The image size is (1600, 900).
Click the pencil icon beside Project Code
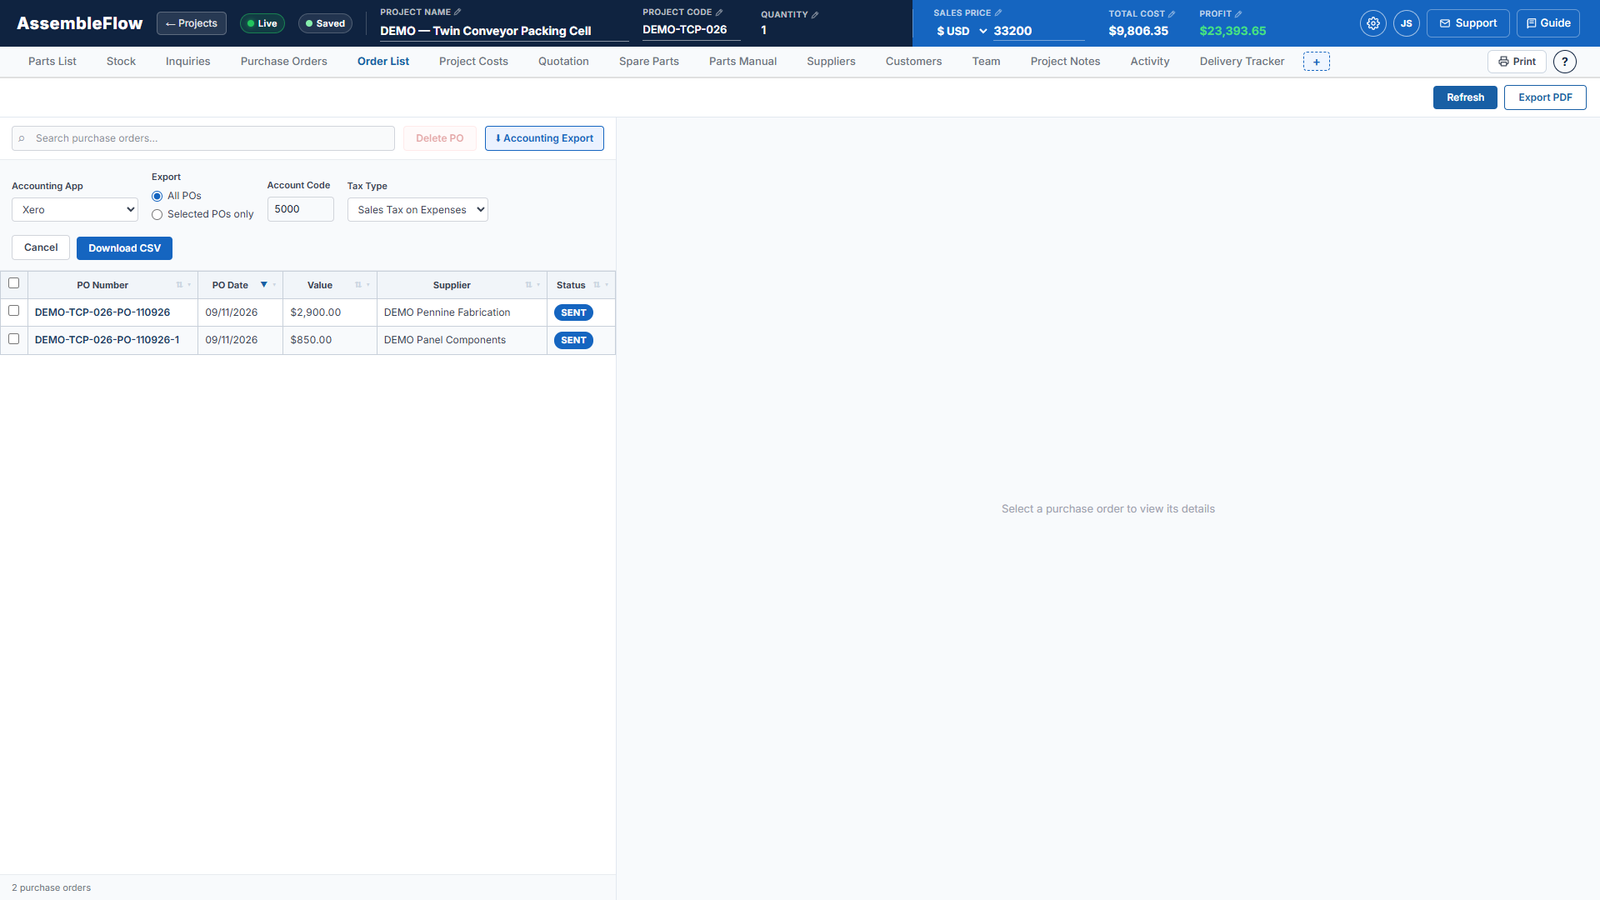point(719,12)
